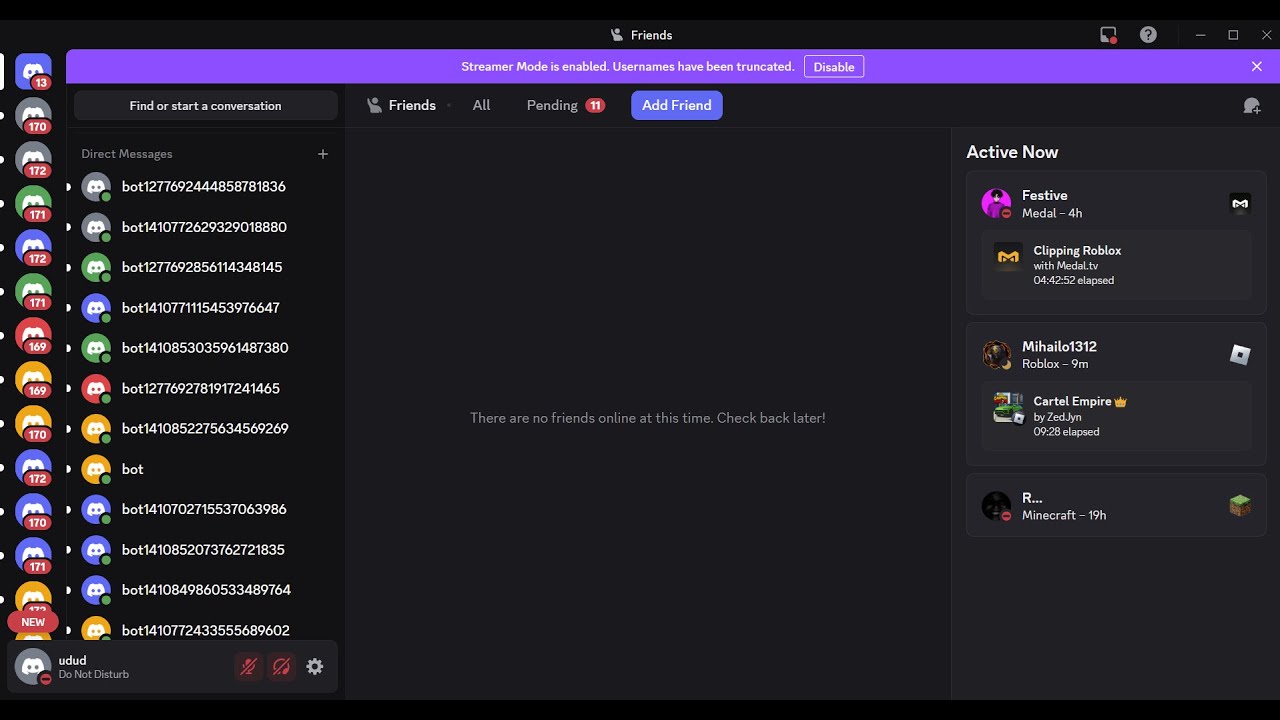
Task: Click the Cartel Empire title text
Action: pos(1073,401)
